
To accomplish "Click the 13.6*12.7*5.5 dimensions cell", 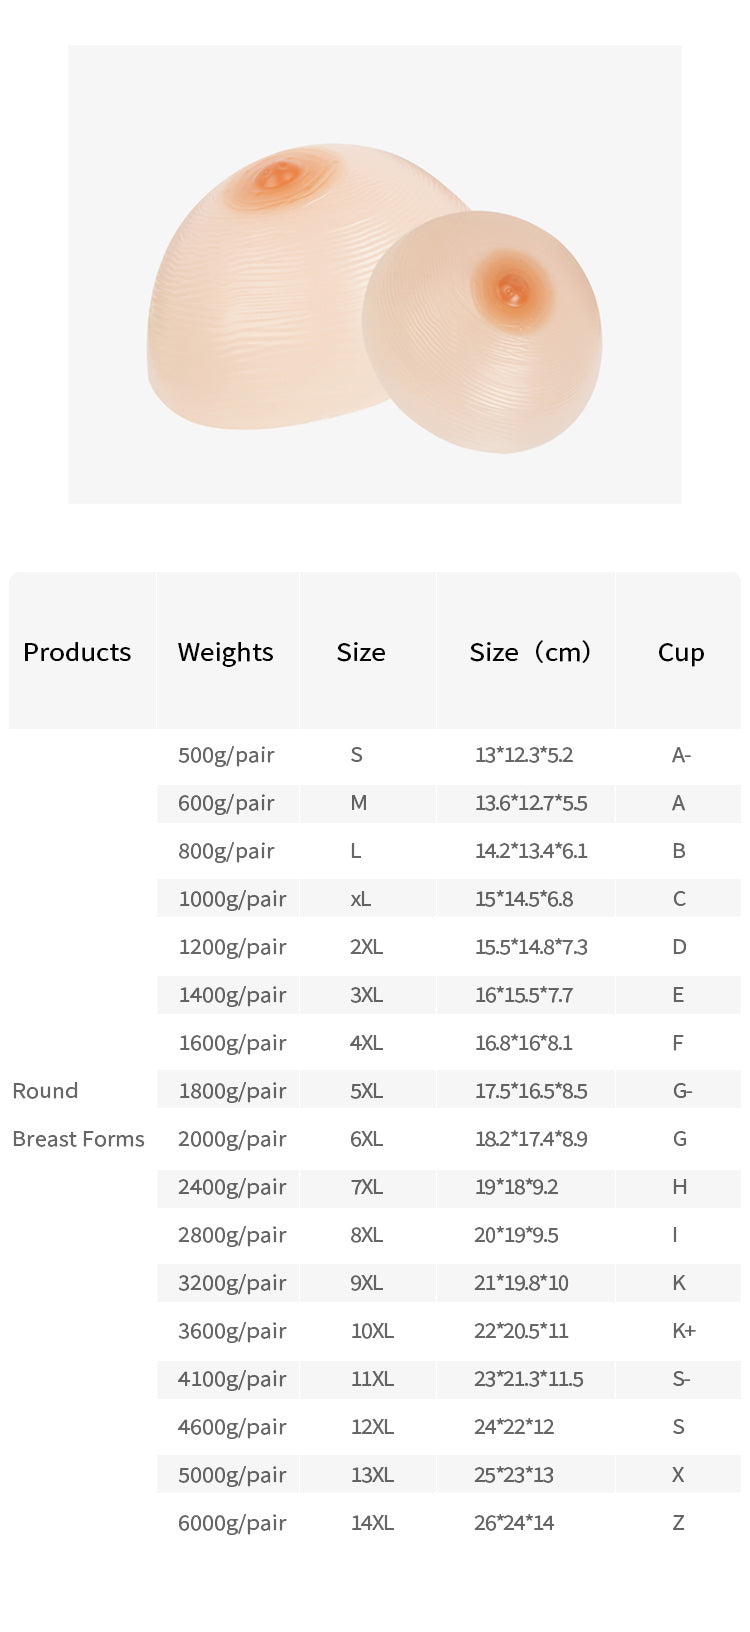I will pos(531,803).
